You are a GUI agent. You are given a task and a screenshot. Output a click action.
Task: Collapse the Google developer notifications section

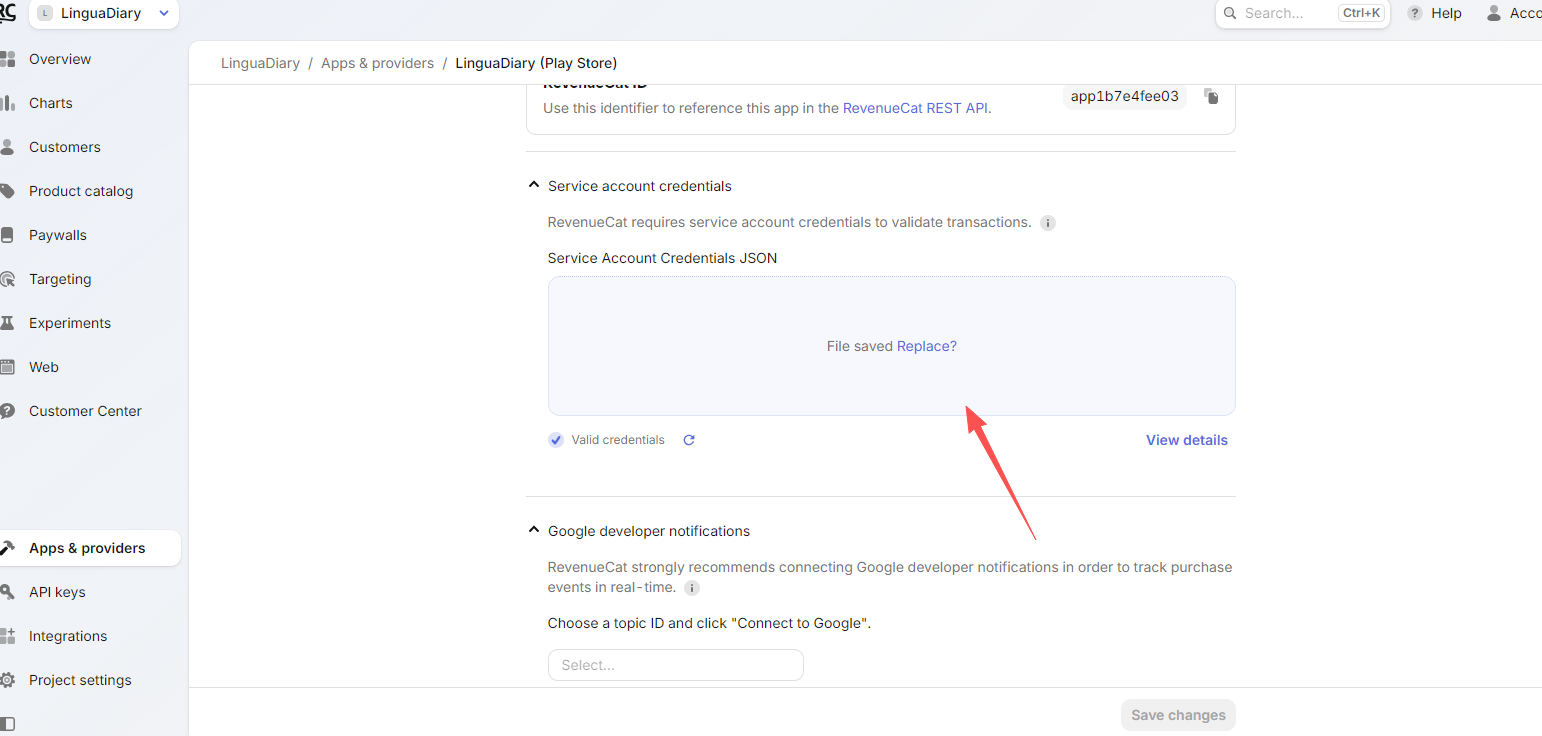coord(534,531)
